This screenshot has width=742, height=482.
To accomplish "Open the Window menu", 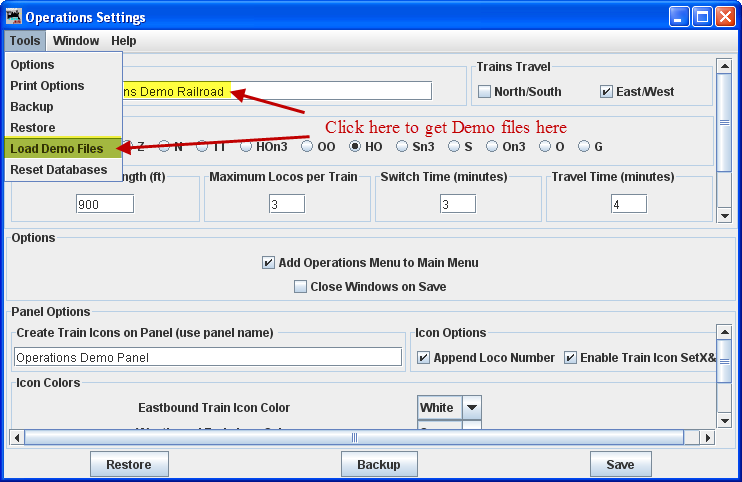I will click(x=76, y=41).
